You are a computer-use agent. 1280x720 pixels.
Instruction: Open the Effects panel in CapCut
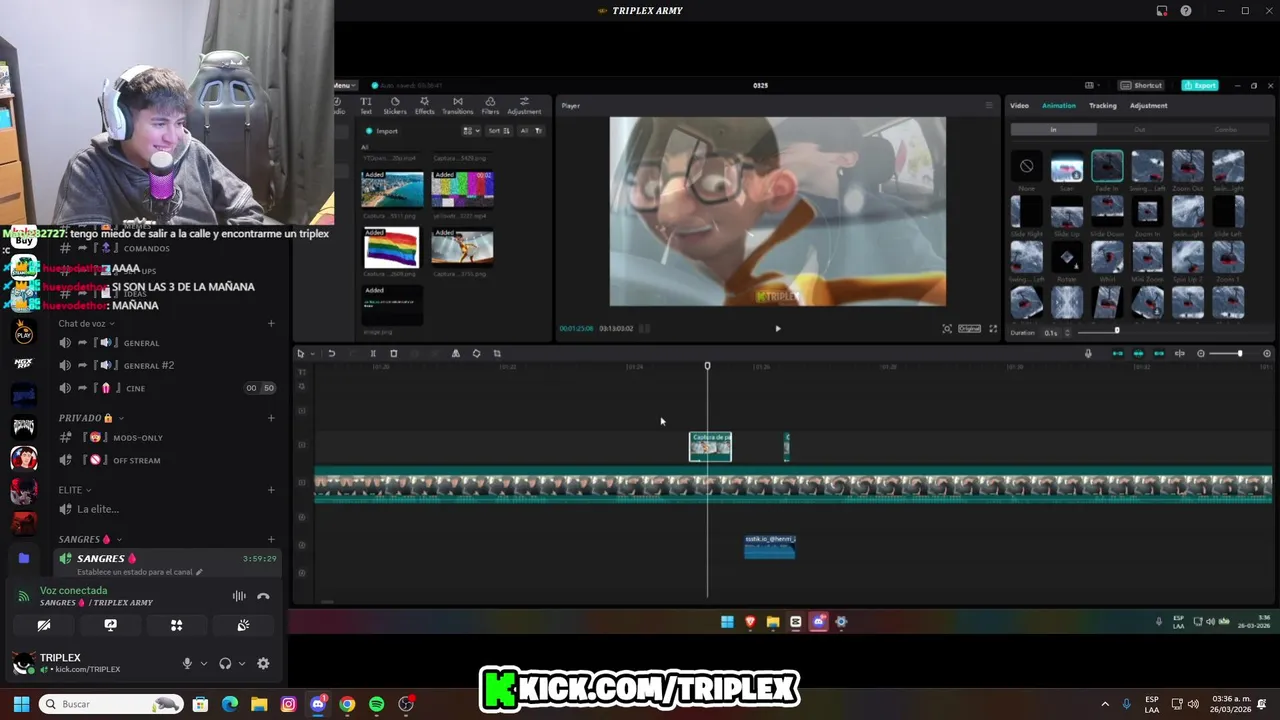point(425,105)
